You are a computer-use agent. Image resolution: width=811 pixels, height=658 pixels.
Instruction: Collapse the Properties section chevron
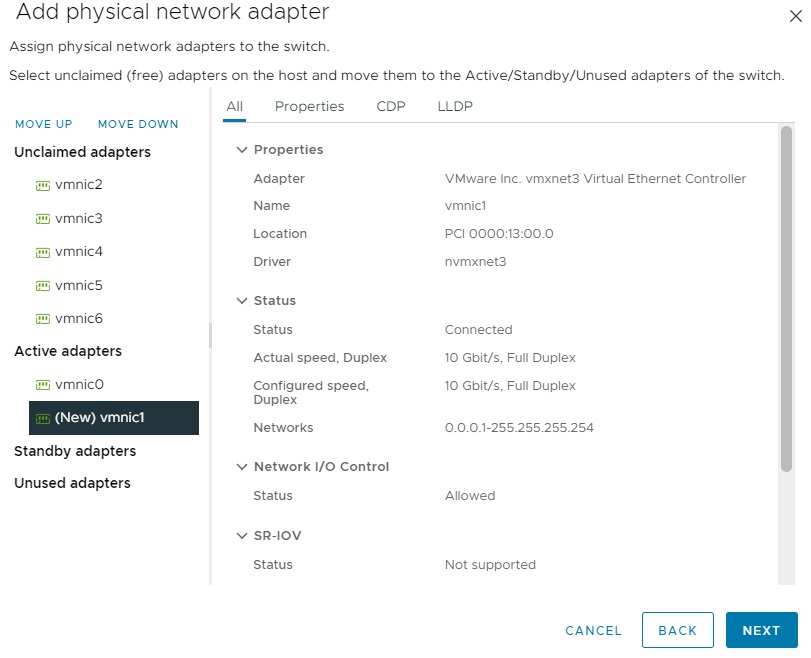(x=241, y=150)
